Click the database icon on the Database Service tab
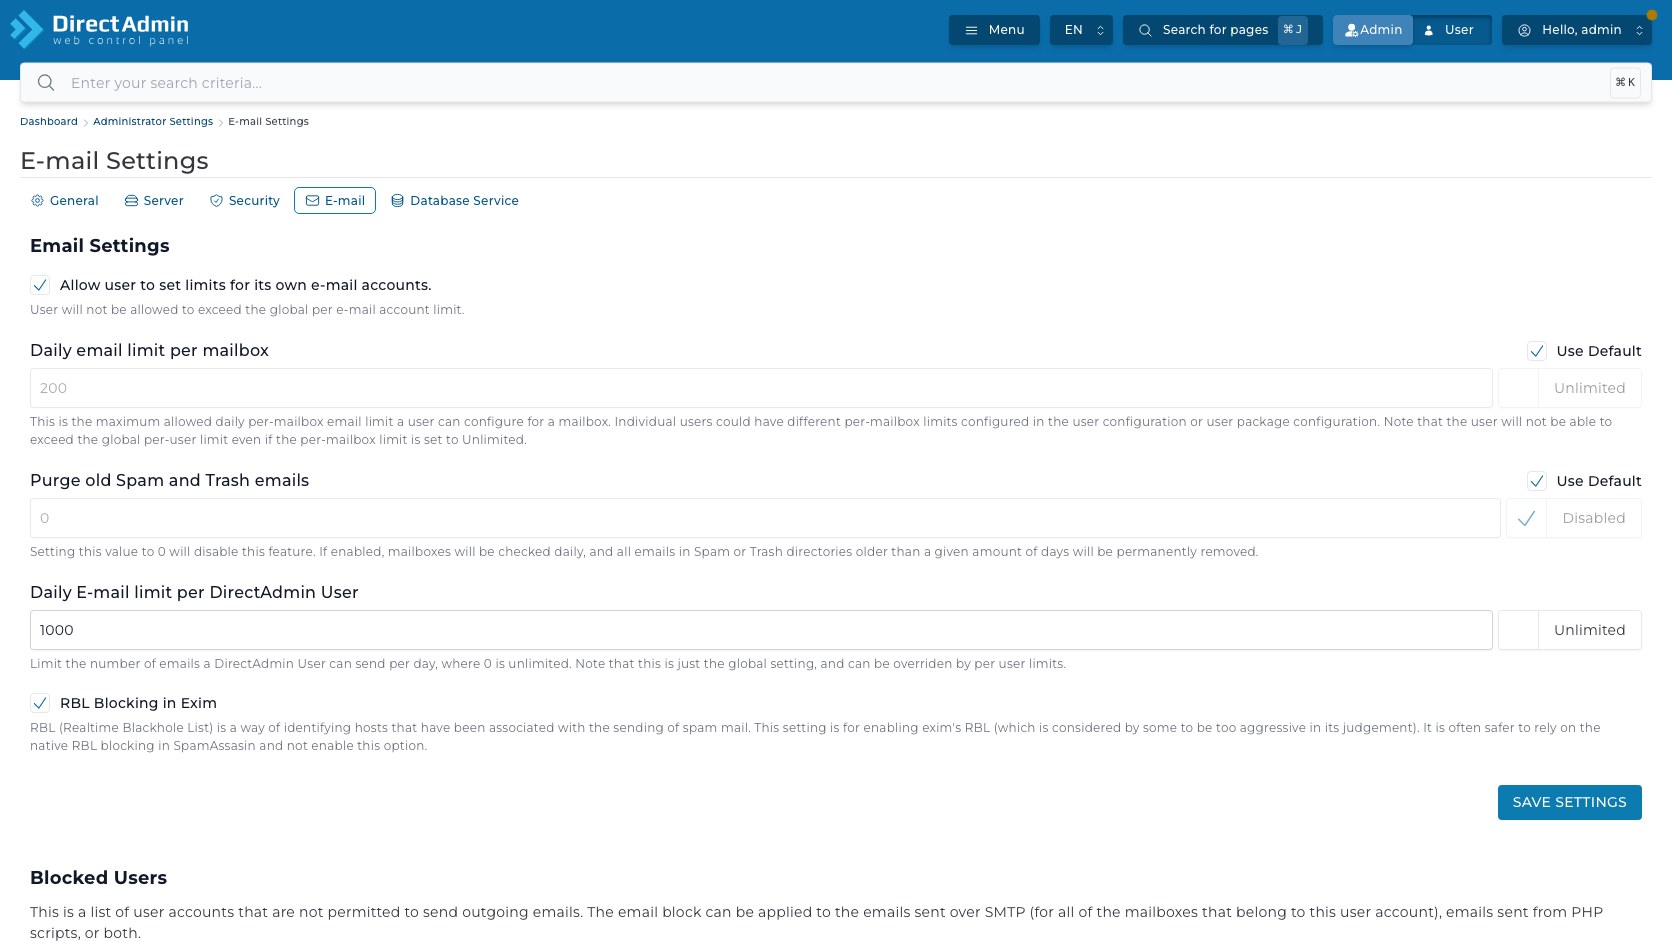Viewport: 1672px width, 941px height. tap(397, 201)
